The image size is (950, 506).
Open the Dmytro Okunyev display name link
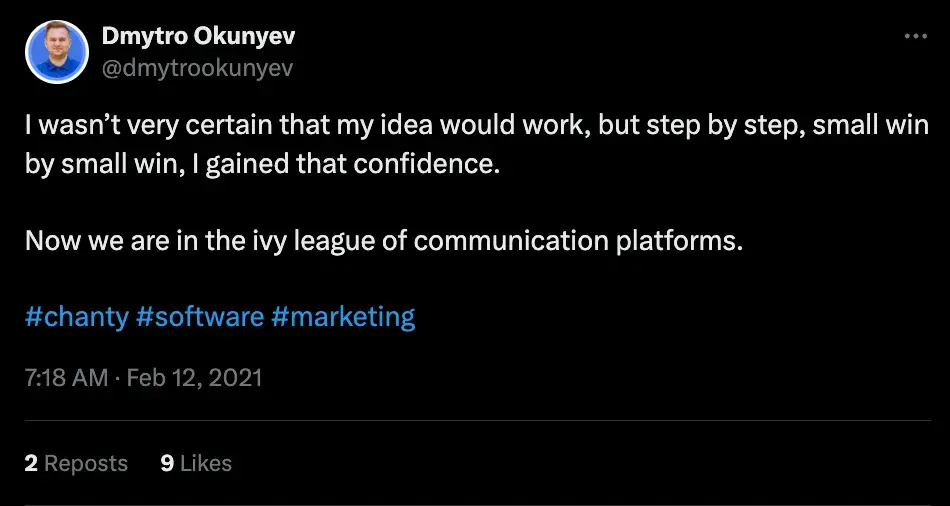198,37
